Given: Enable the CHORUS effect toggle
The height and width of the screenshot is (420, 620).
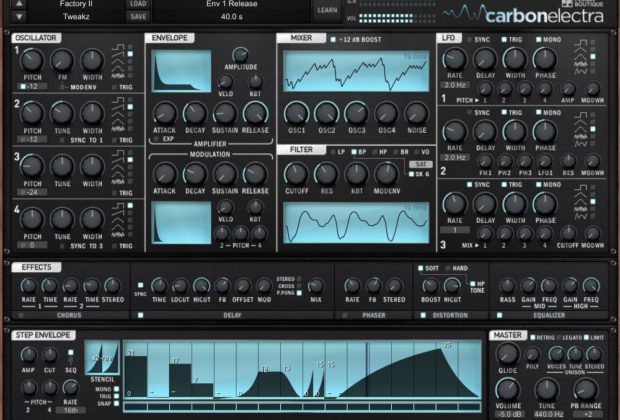Looking at the screenshot, I should [x=21, y=315].
